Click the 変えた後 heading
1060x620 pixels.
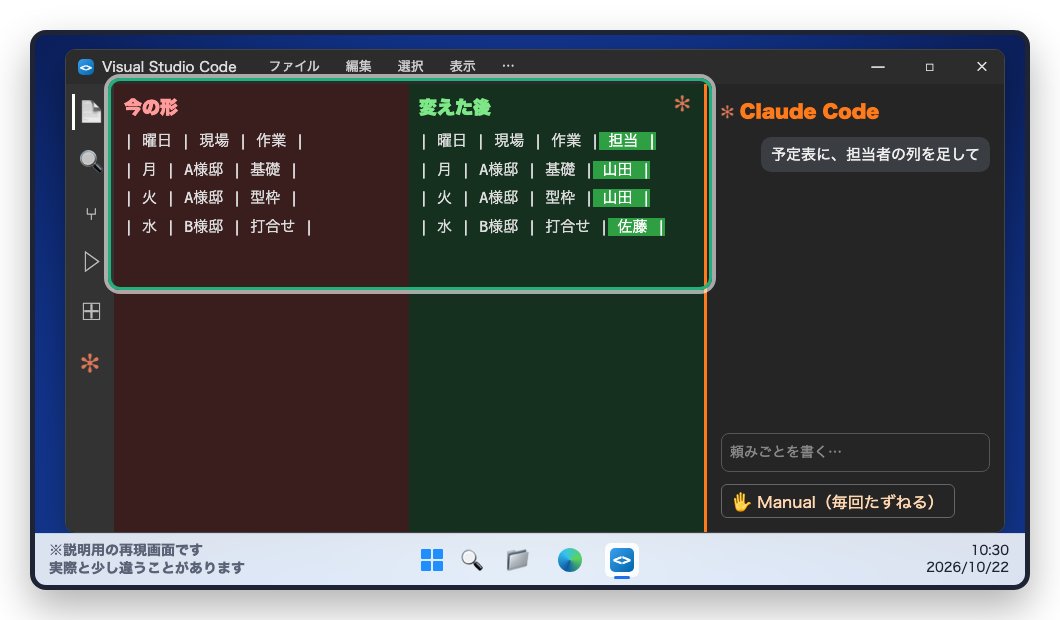[455, 107]
